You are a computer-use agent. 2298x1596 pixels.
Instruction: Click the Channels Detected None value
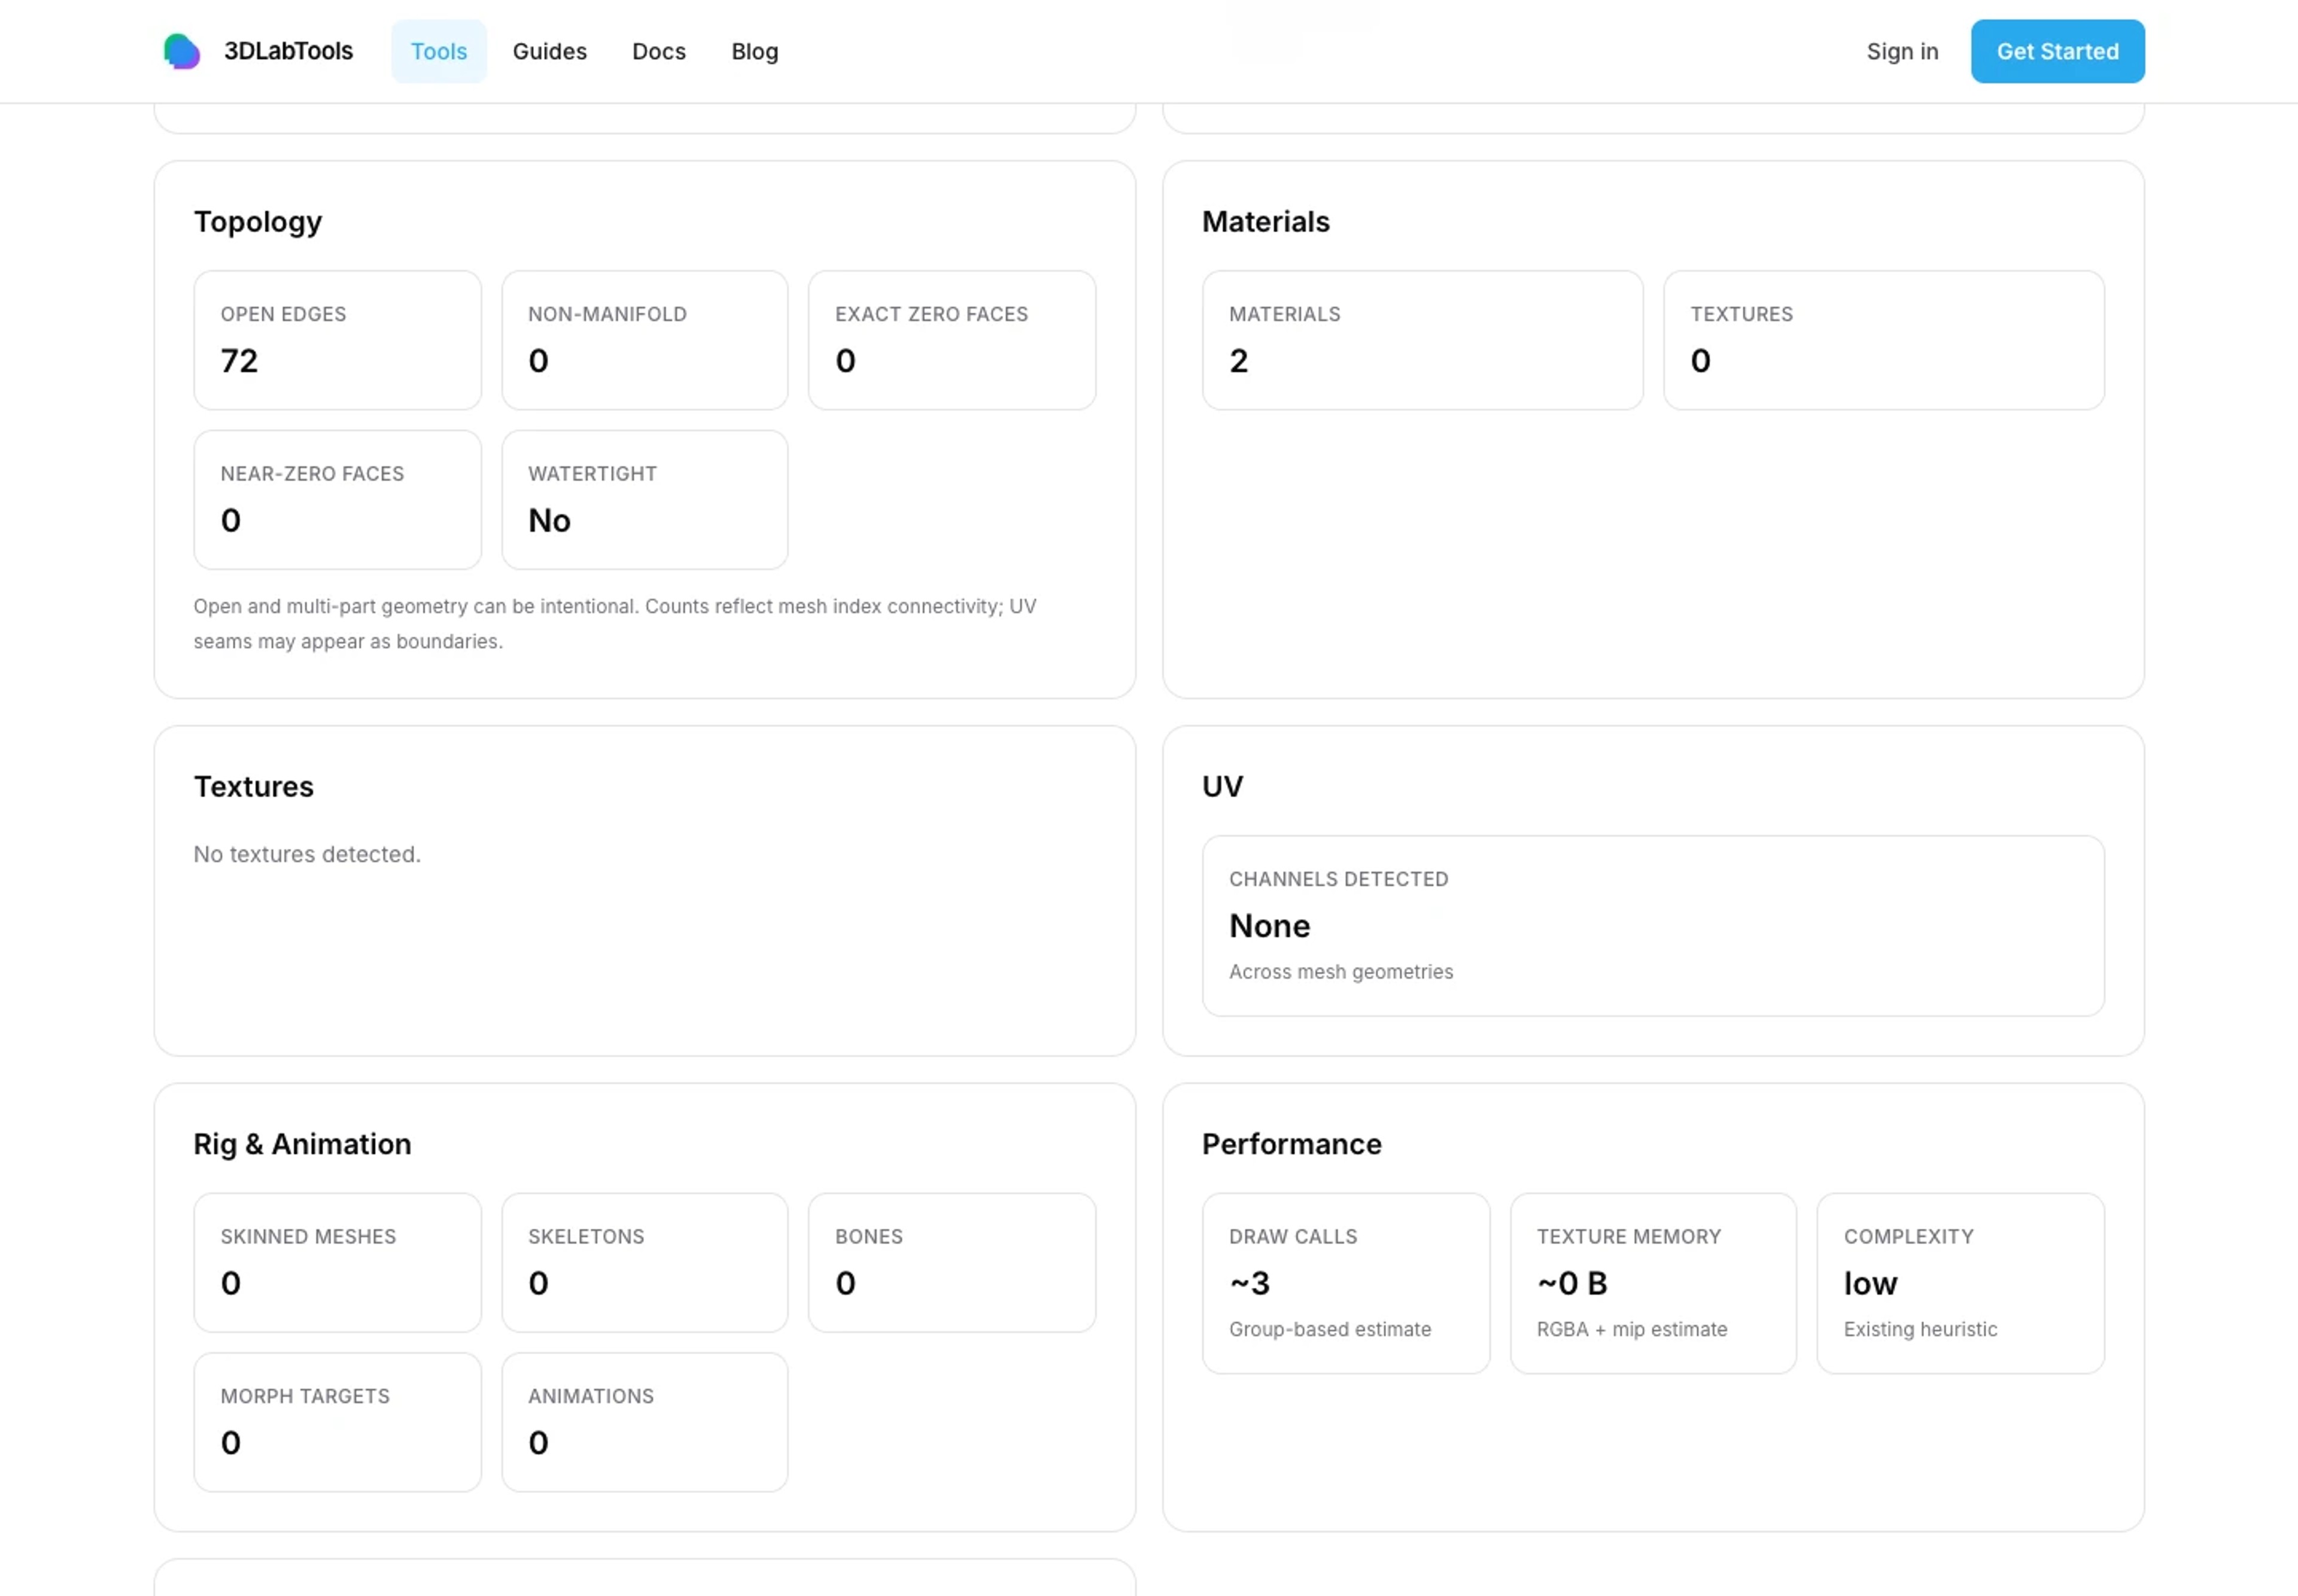click(1269, 925)
